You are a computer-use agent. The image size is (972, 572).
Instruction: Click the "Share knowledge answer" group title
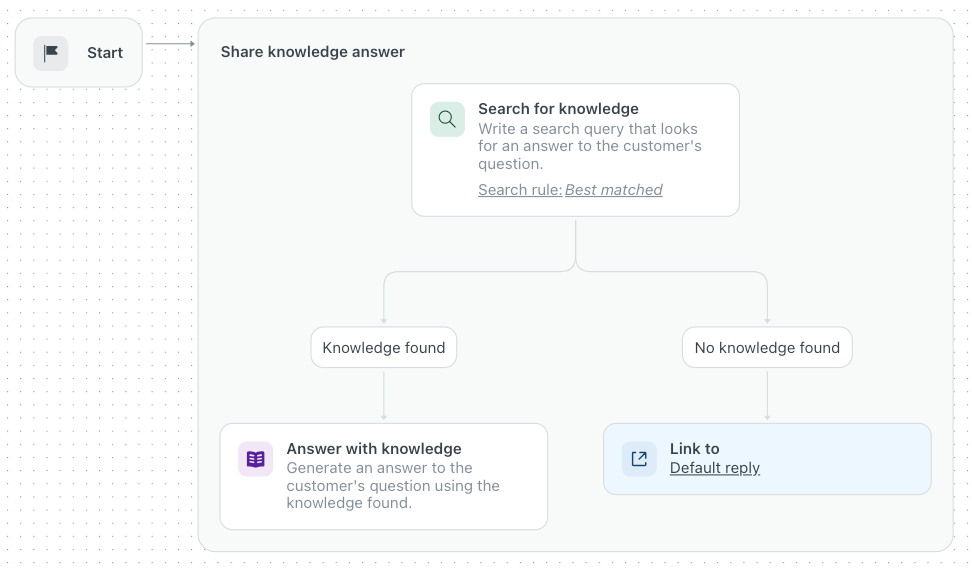pos(312,52)
